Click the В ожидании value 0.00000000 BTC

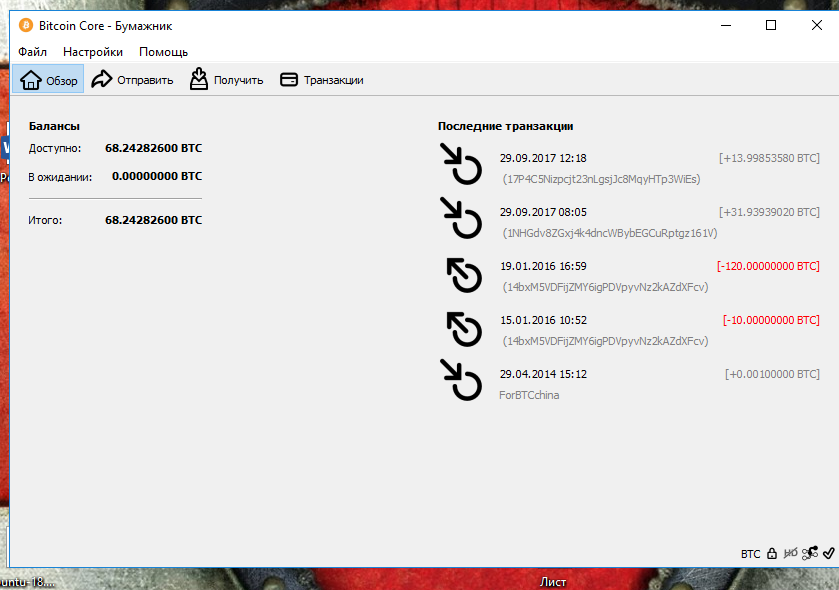point(157,176)
